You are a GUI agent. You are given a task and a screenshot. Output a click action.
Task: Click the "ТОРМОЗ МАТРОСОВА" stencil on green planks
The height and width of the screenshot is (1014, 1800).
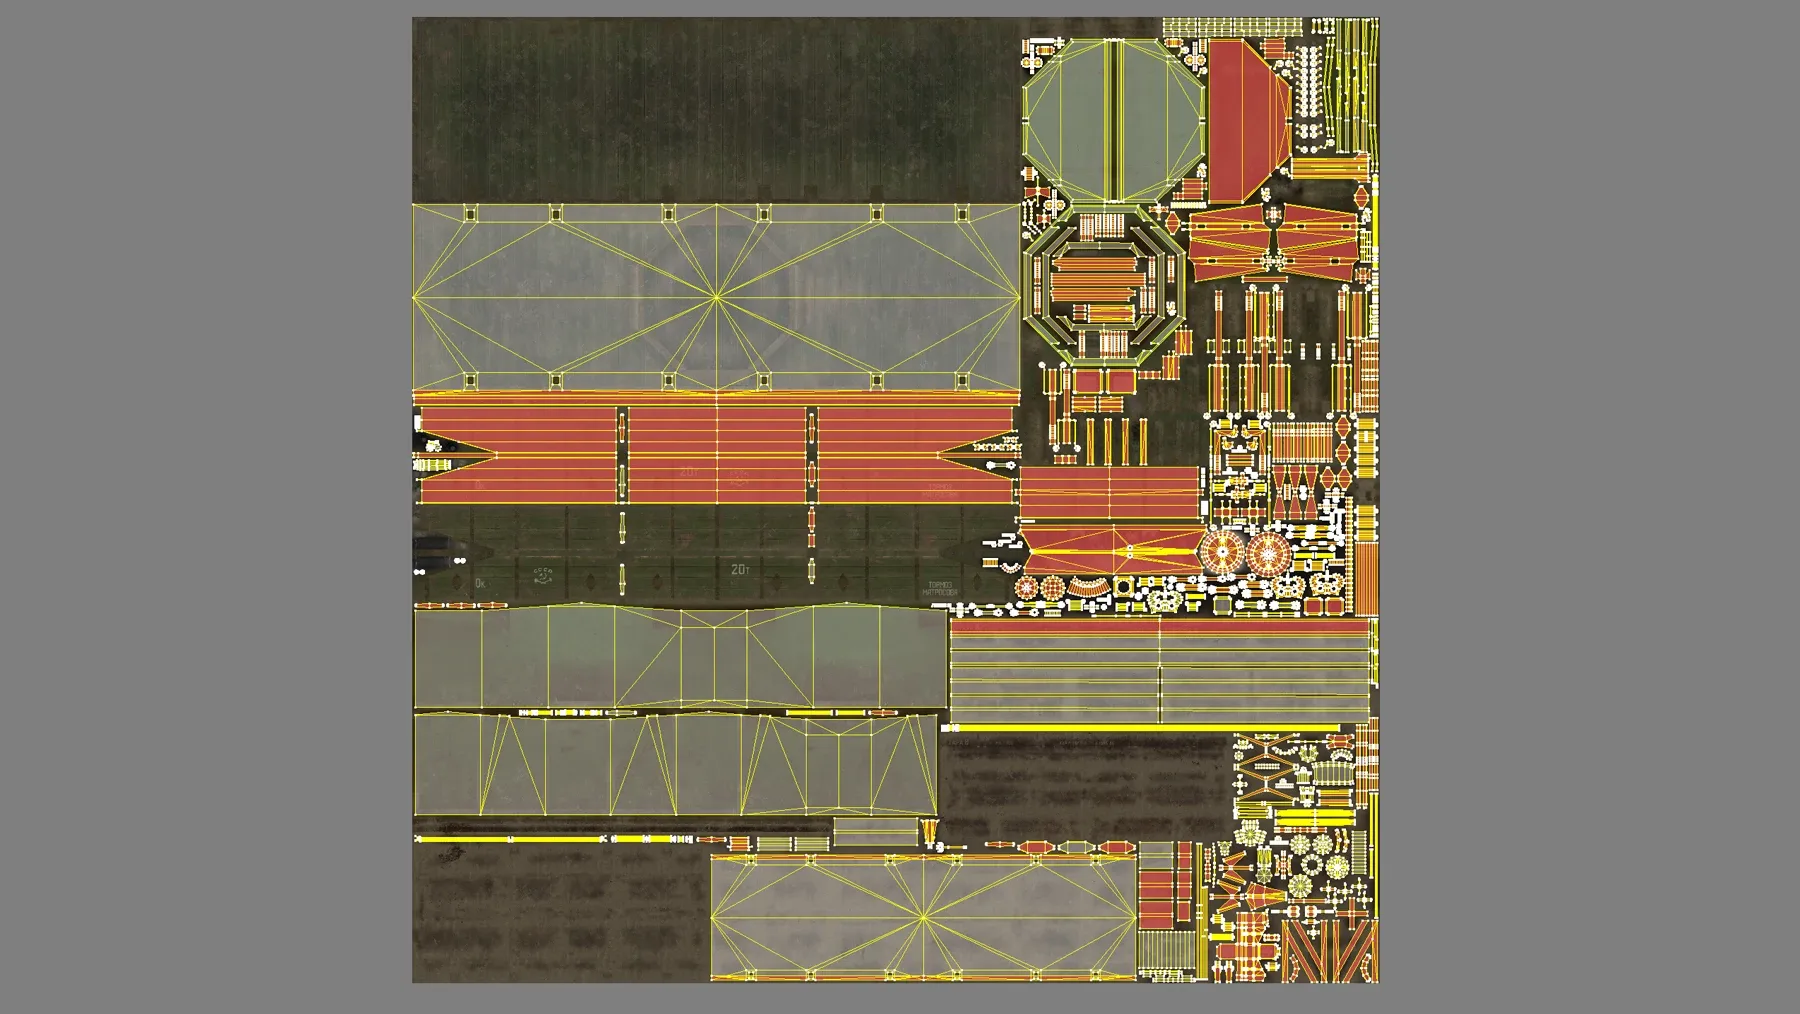[940, 588]
